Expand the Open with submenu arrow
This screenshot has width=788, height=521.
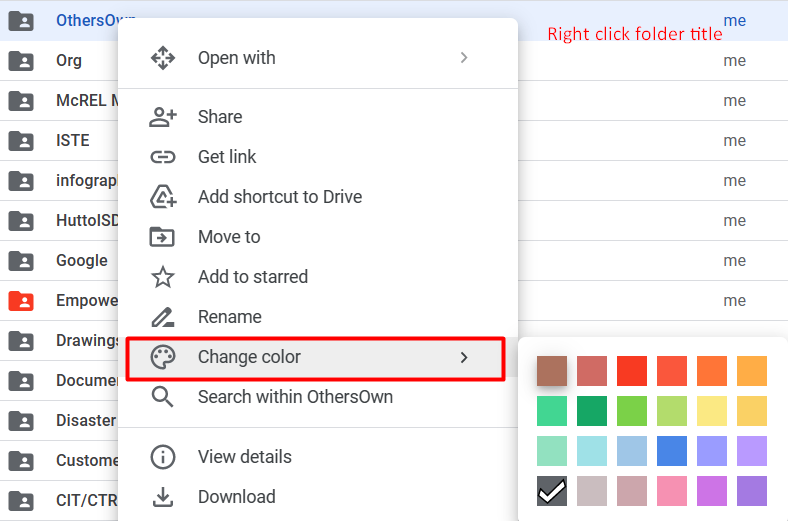pyautogui.click(x=464, y=58)
